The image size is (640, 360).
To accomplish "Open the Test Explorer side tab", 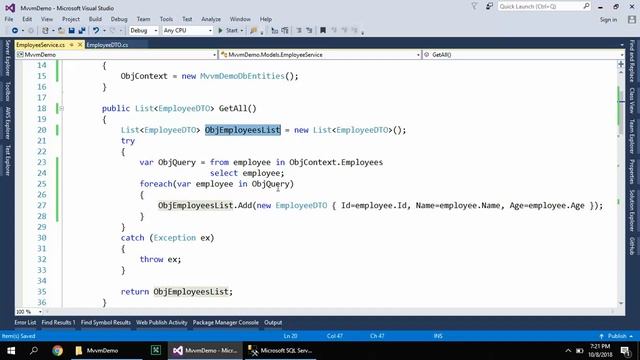I will click(x=7, y=160).
